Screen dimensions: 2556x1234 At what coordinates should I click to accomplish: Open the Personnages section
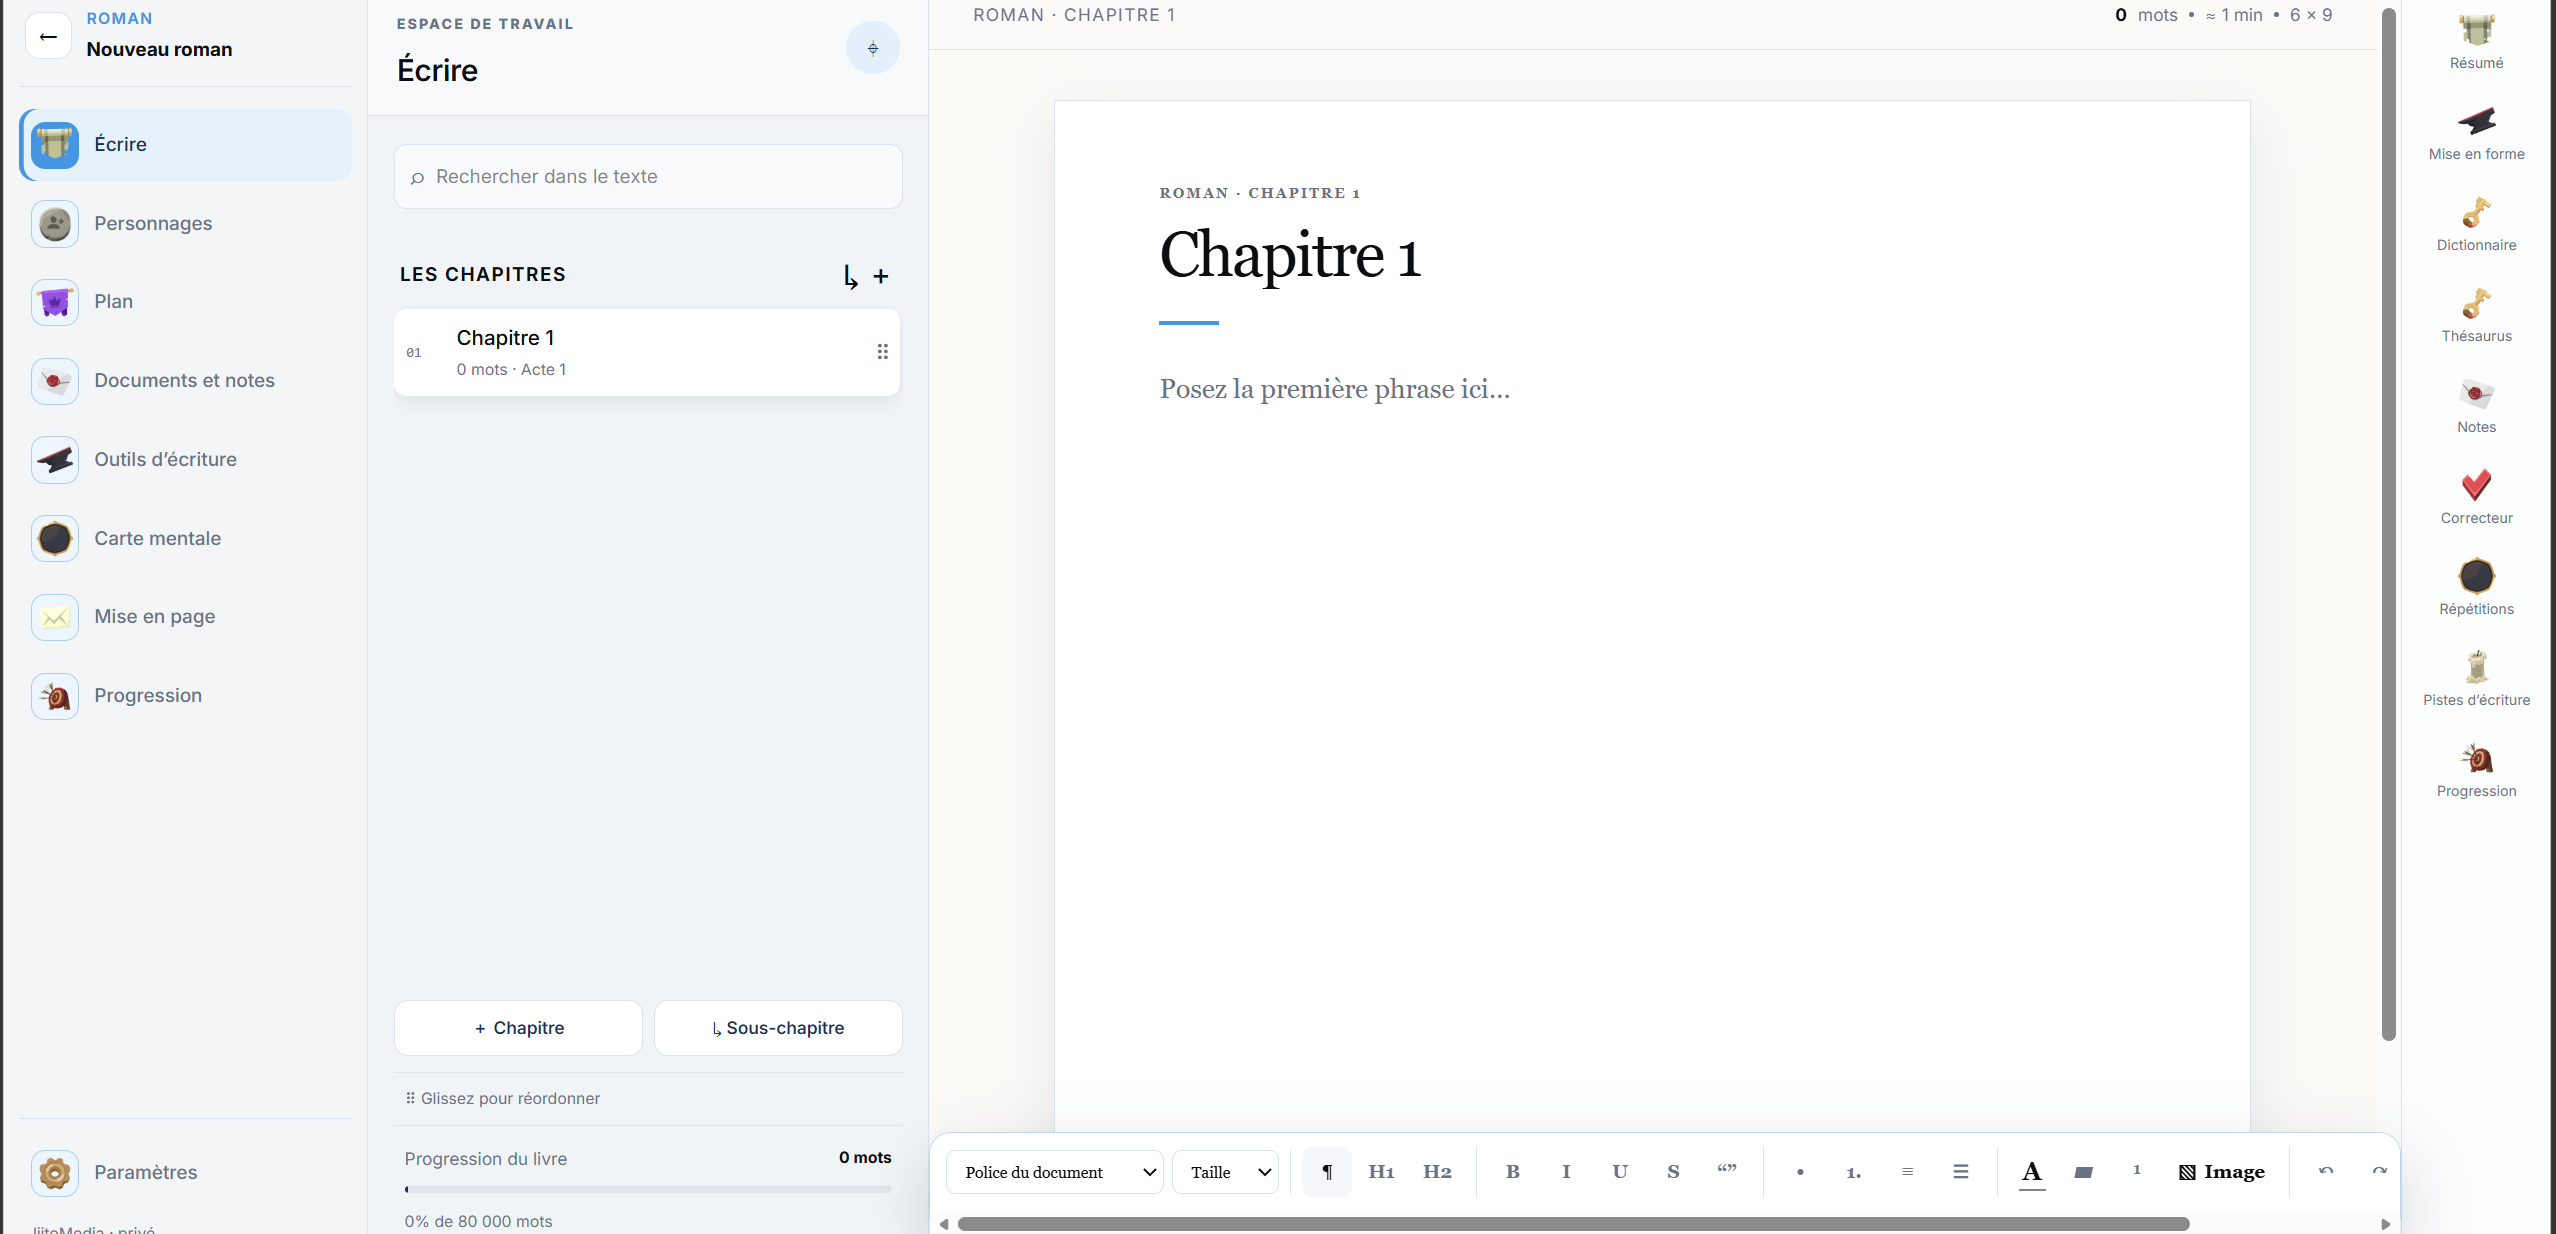coord(186,223)
